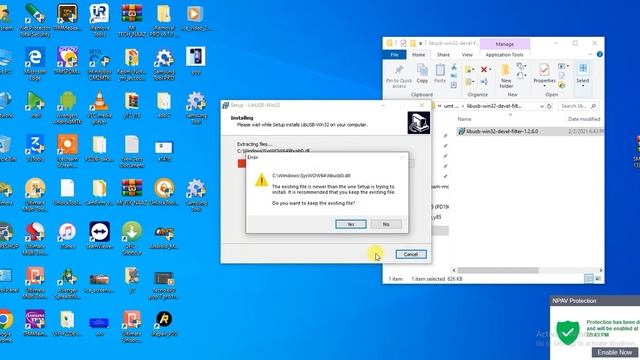Viewport: 640px width, 360px height.
Task: Open Google Chrome desktop icon
Action: point(6,326)
